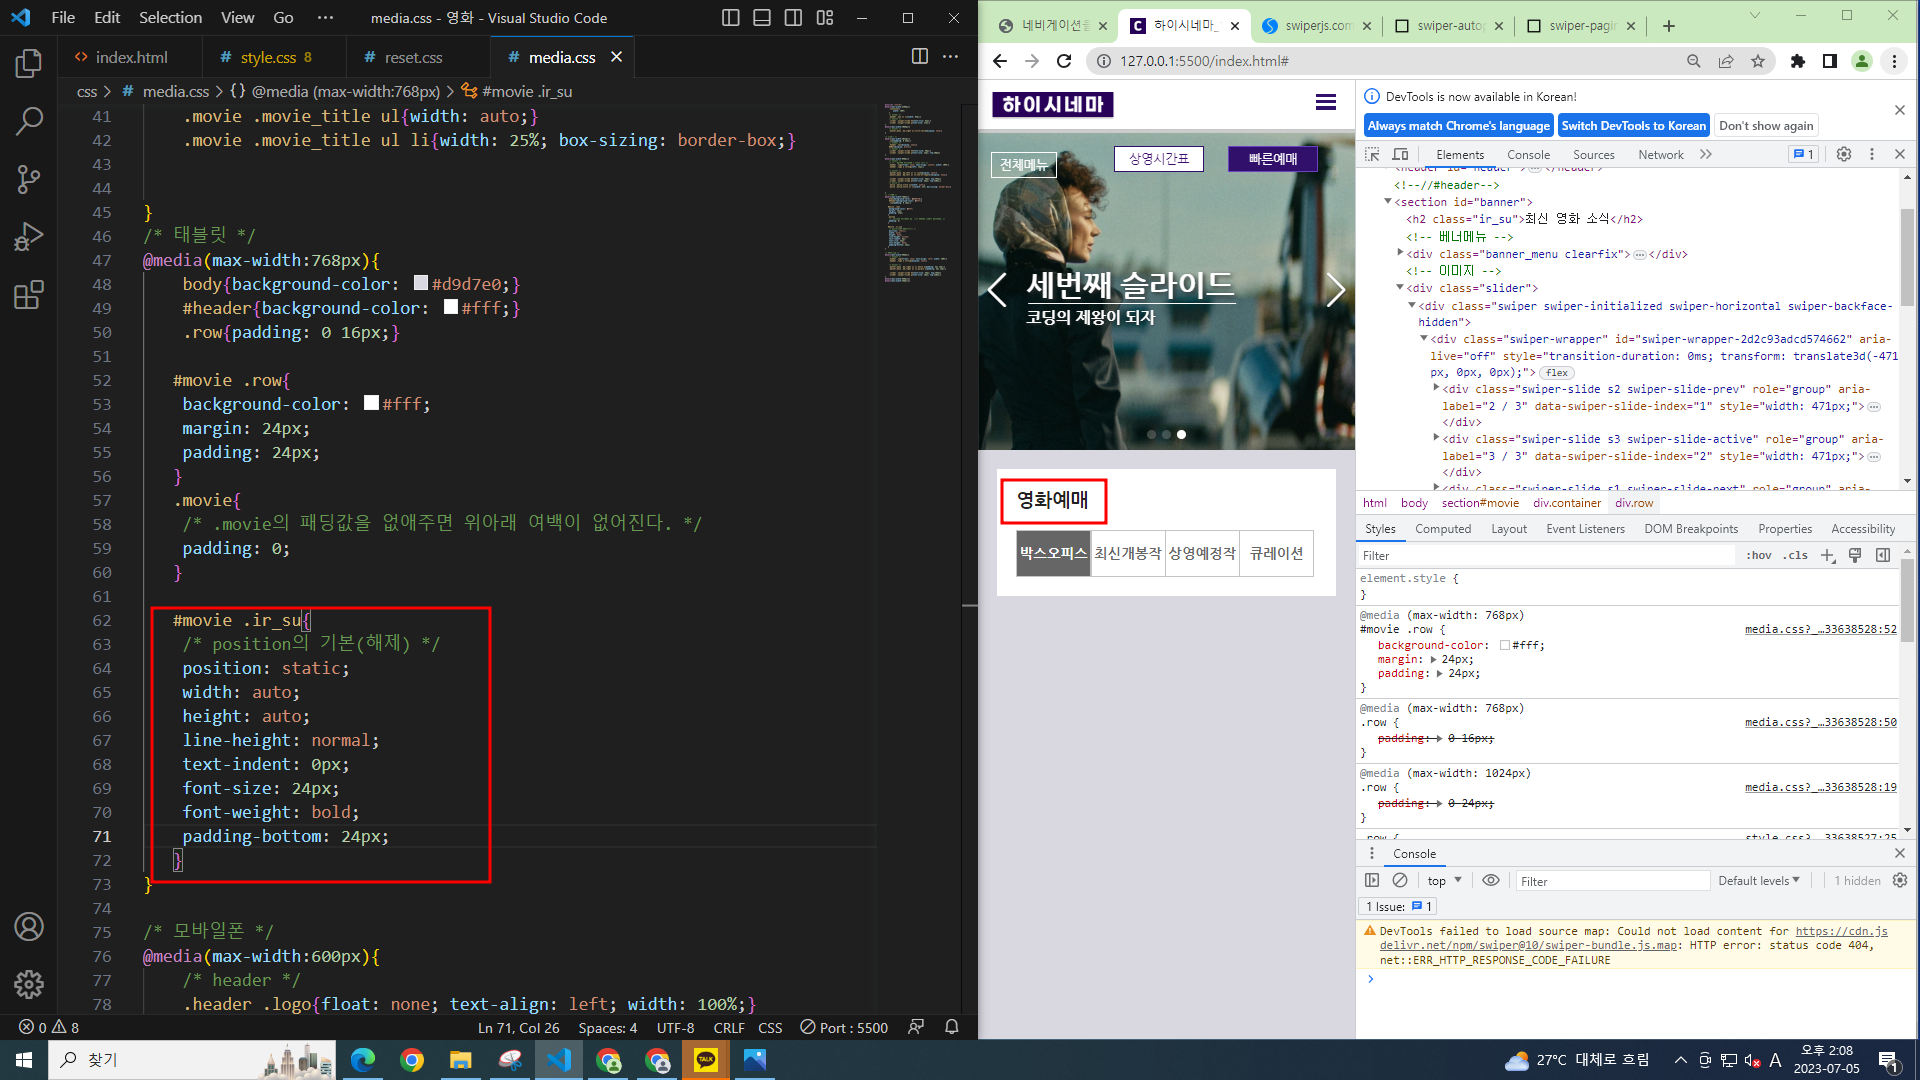Switch to the style.css editor tab

coord(267,57)
